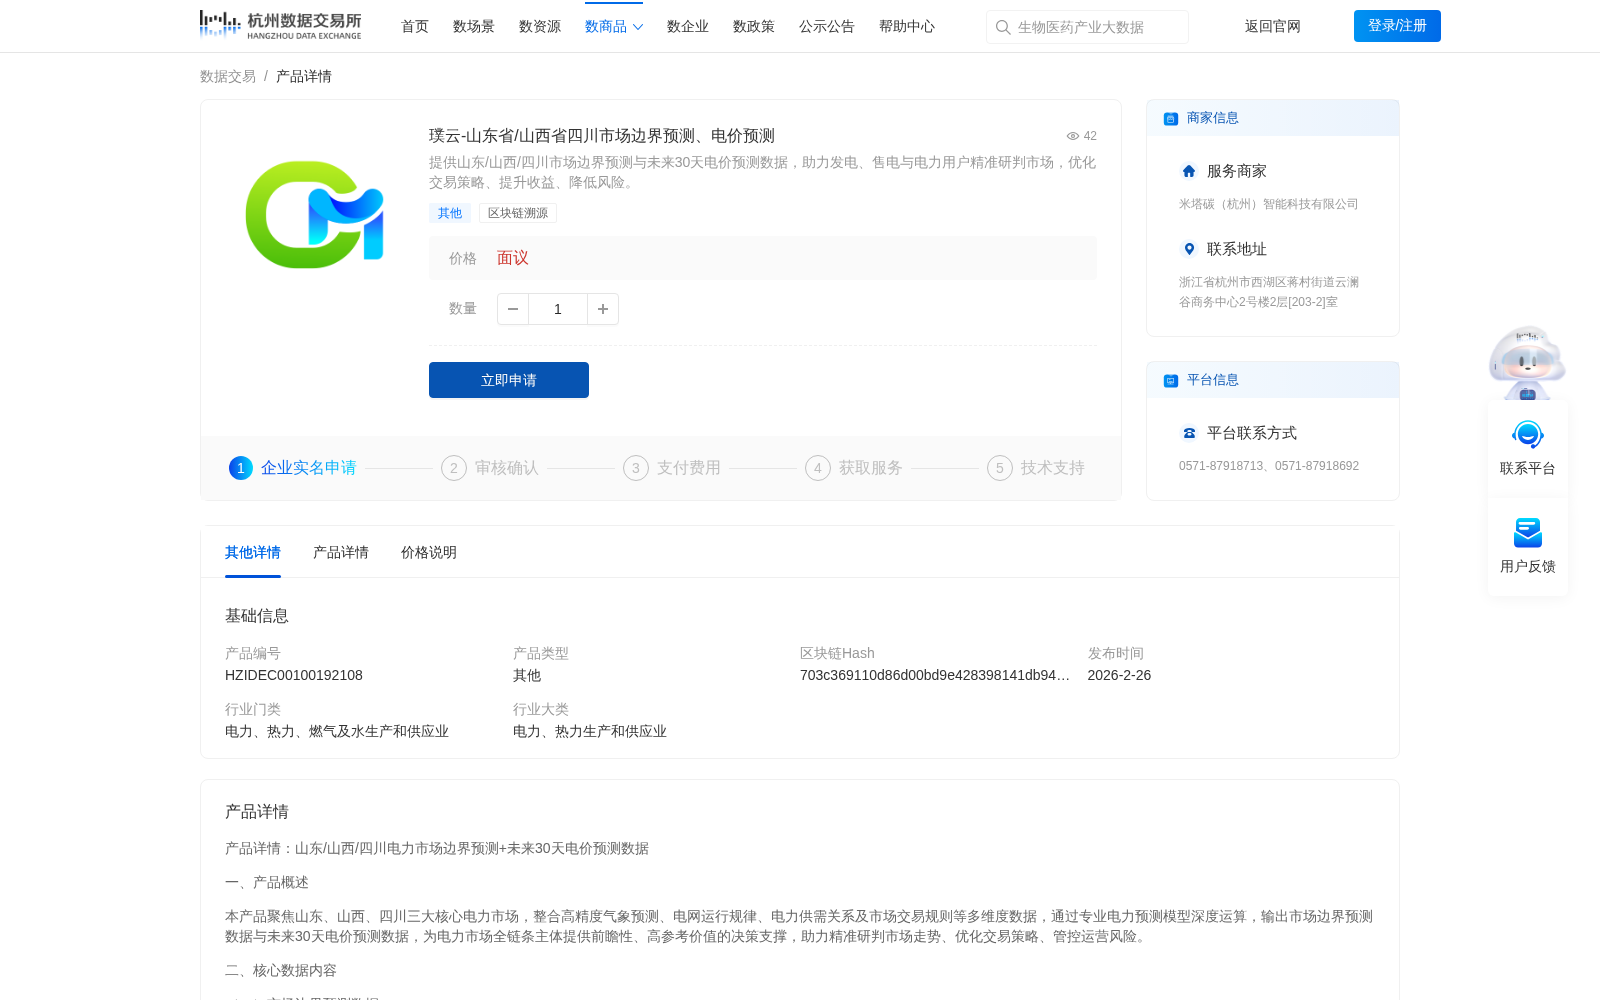The image size is (1600, 1000).
Task: Click step 1 circle 企业实名申请
Action: pyautogui.click(x=241, y=468)
